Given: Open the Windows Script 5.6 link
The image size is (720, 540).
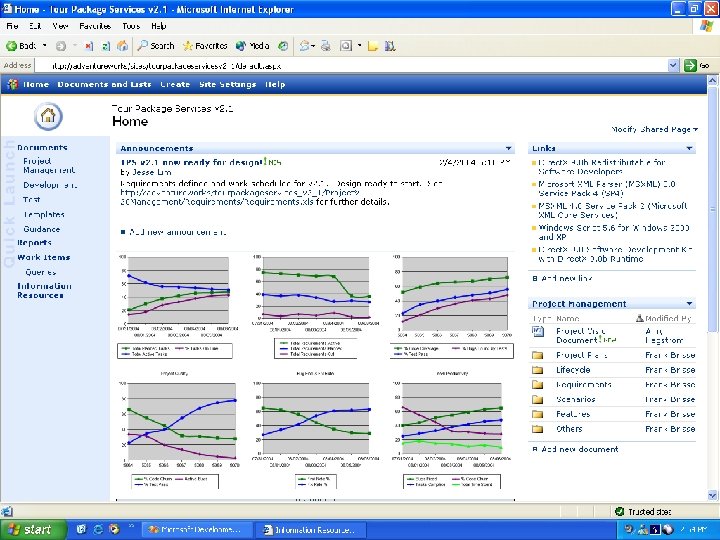Looking at the screenshot, I should [613, 232].
